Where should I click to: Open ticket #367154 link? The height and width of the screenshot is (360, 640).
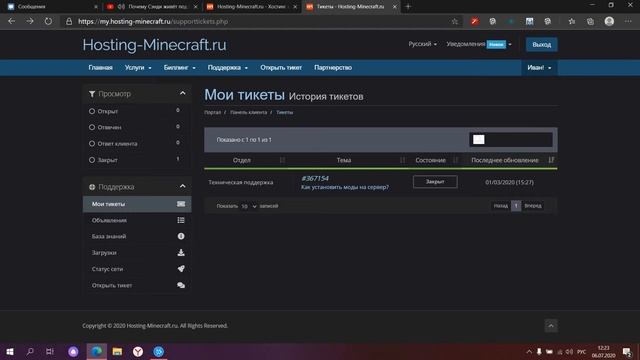[x=315, y=178]
